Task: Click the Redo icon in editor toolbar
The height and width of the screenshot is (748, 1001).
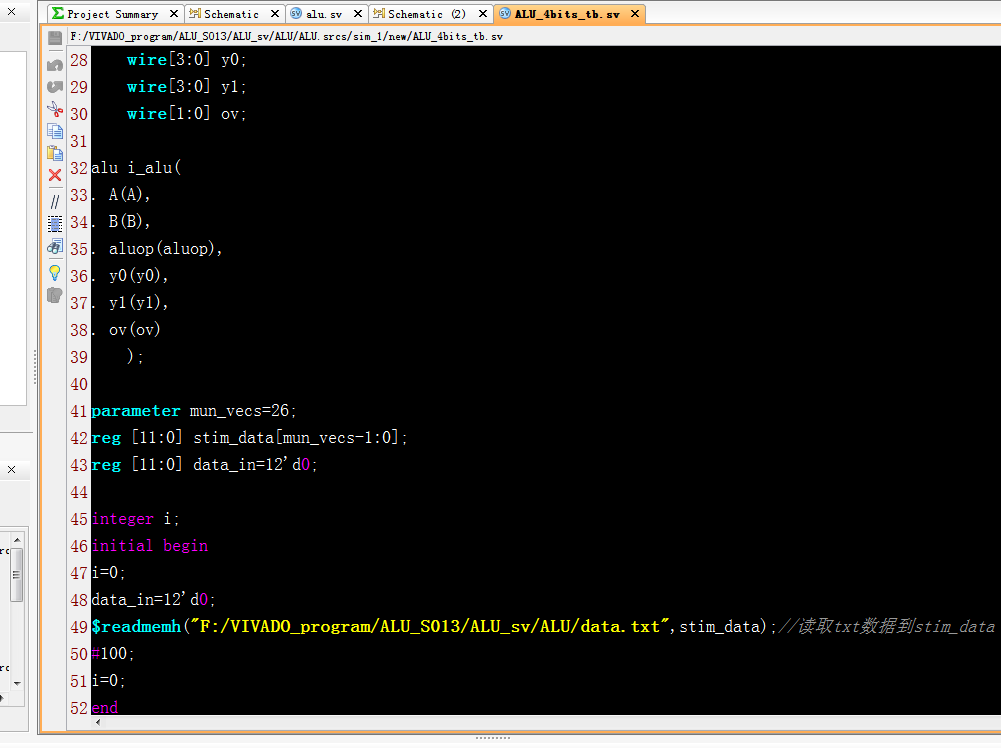Action: click(x=55, y=87)
